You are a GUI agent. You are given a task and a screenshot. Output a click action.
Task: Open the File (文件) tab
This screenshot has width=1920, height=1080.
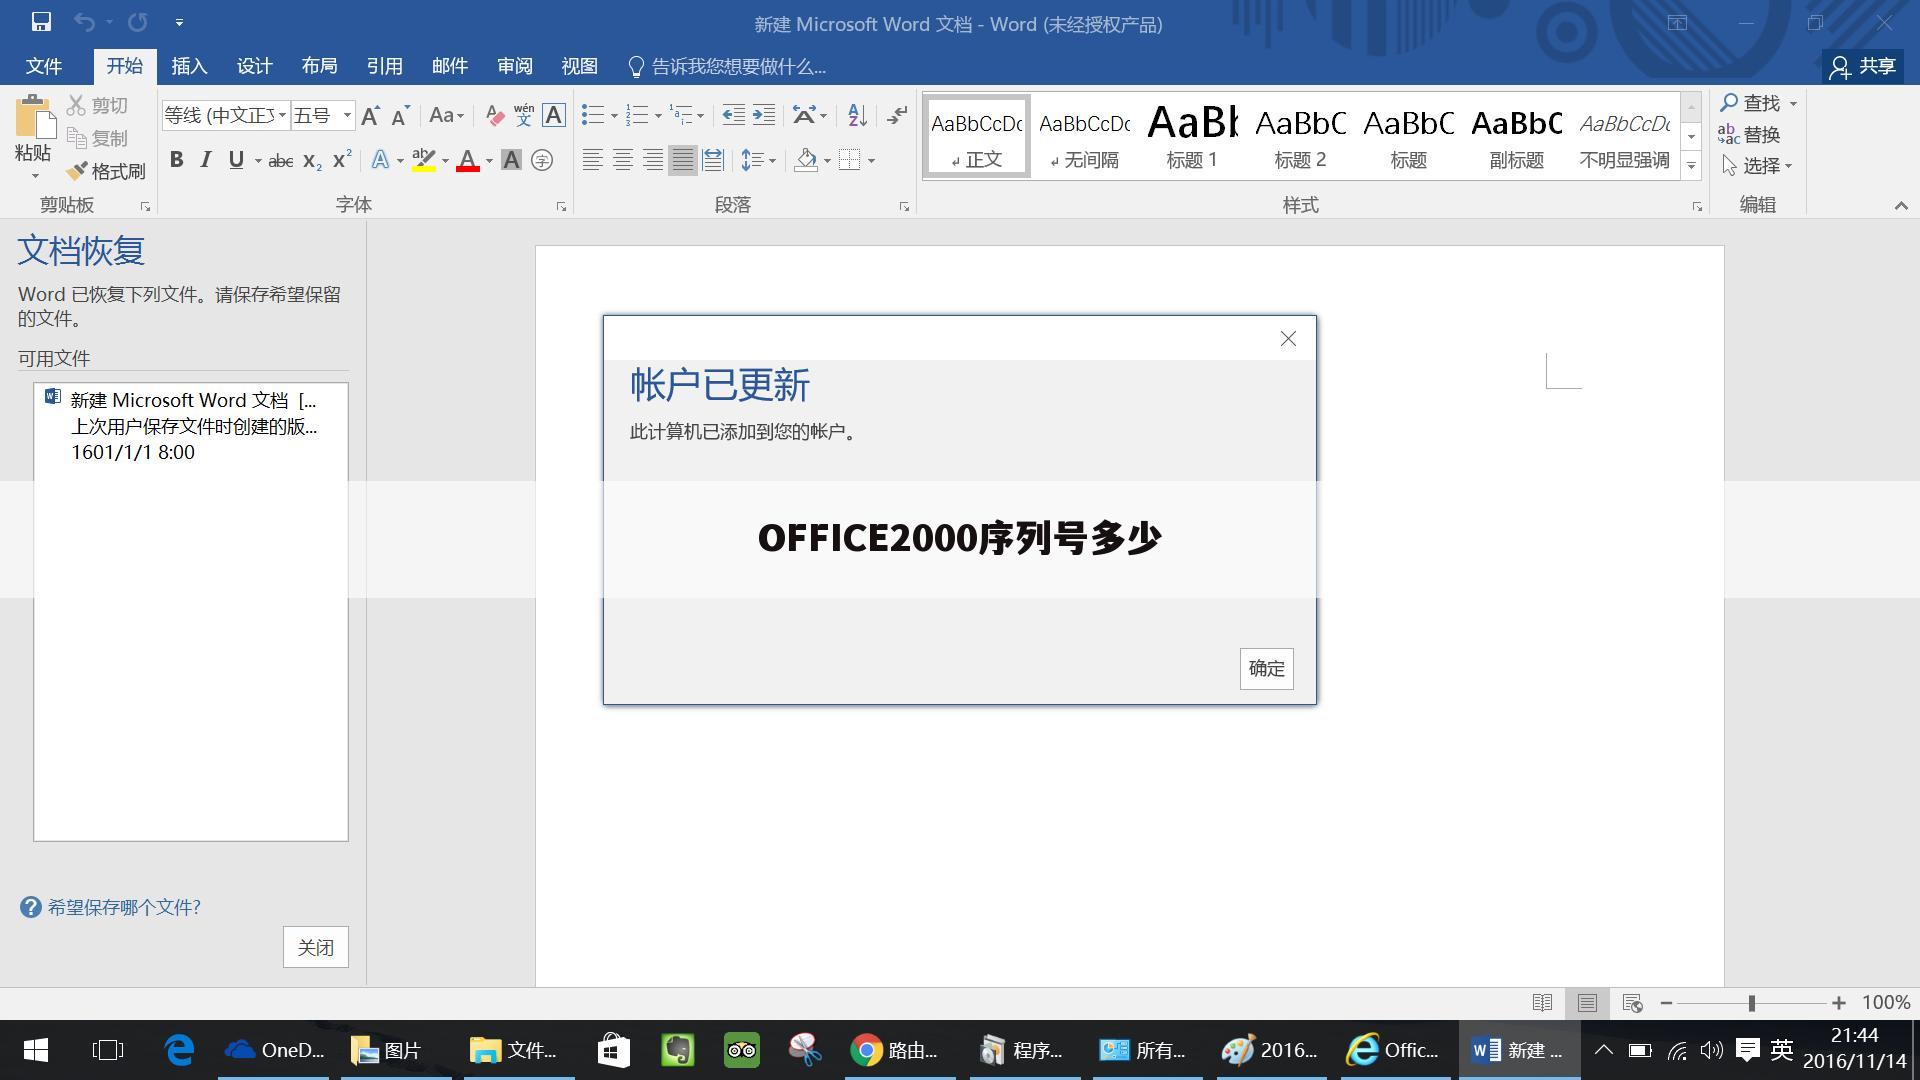click(x=44, y=66)
